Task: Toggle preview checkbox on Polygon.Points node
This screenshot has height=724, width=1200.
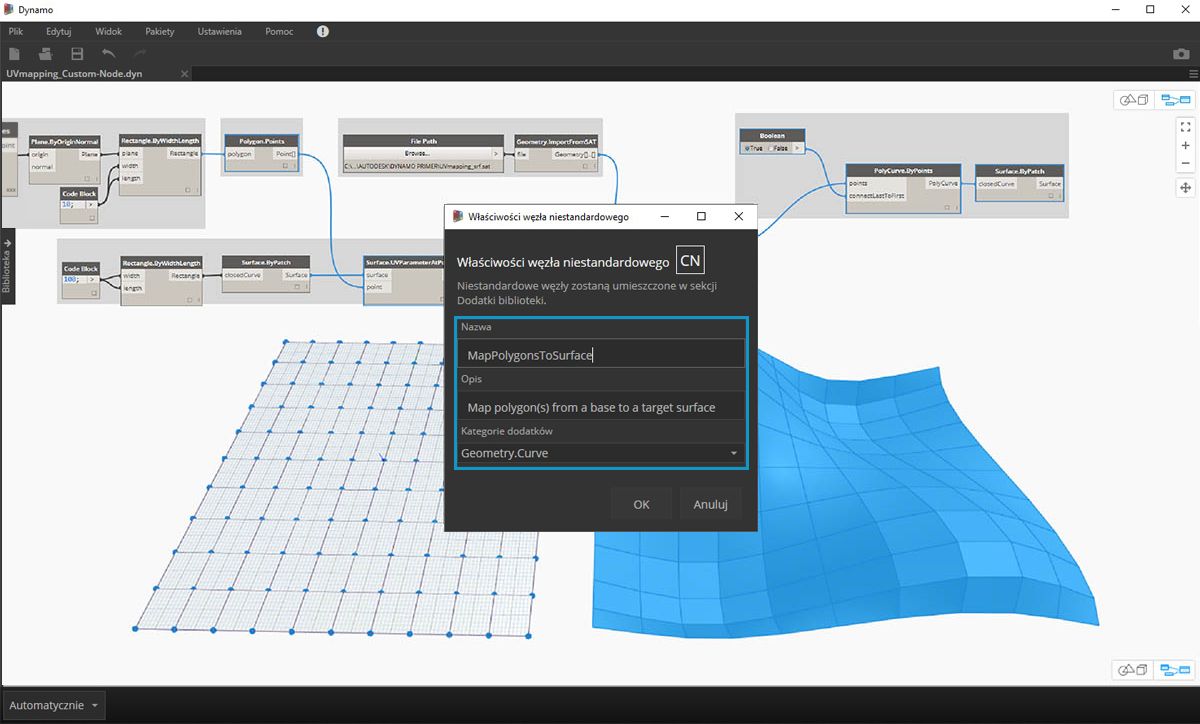Action: pyautogui.click(x=284, y=166)
